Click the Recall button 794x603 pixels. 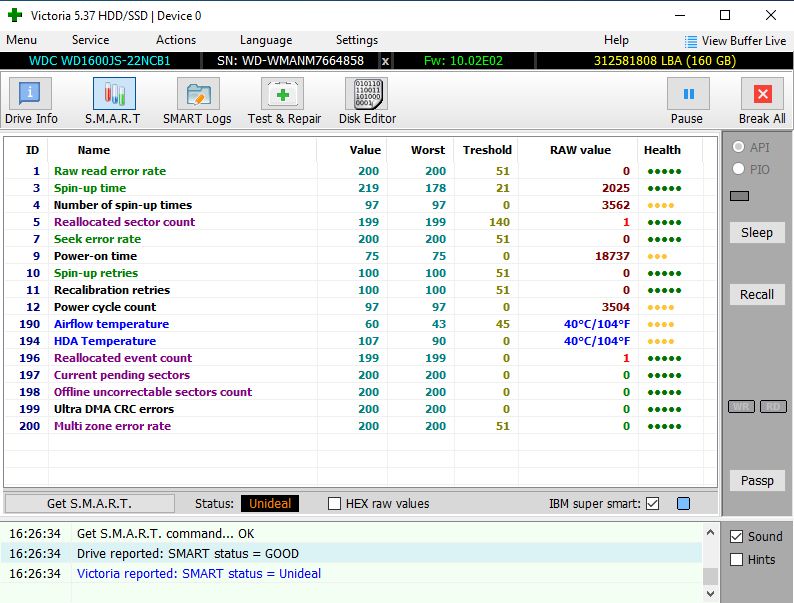click(757, 294)
